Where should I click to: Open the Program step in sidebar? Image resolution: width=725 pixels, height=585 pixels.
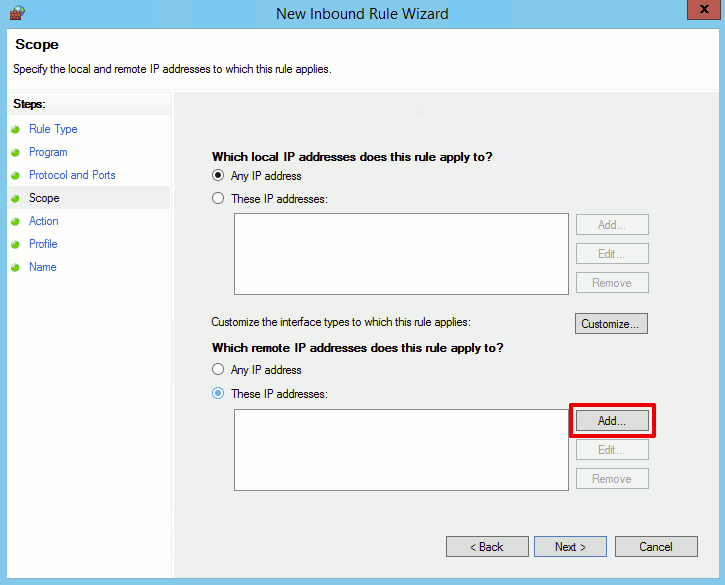[48, 152]
